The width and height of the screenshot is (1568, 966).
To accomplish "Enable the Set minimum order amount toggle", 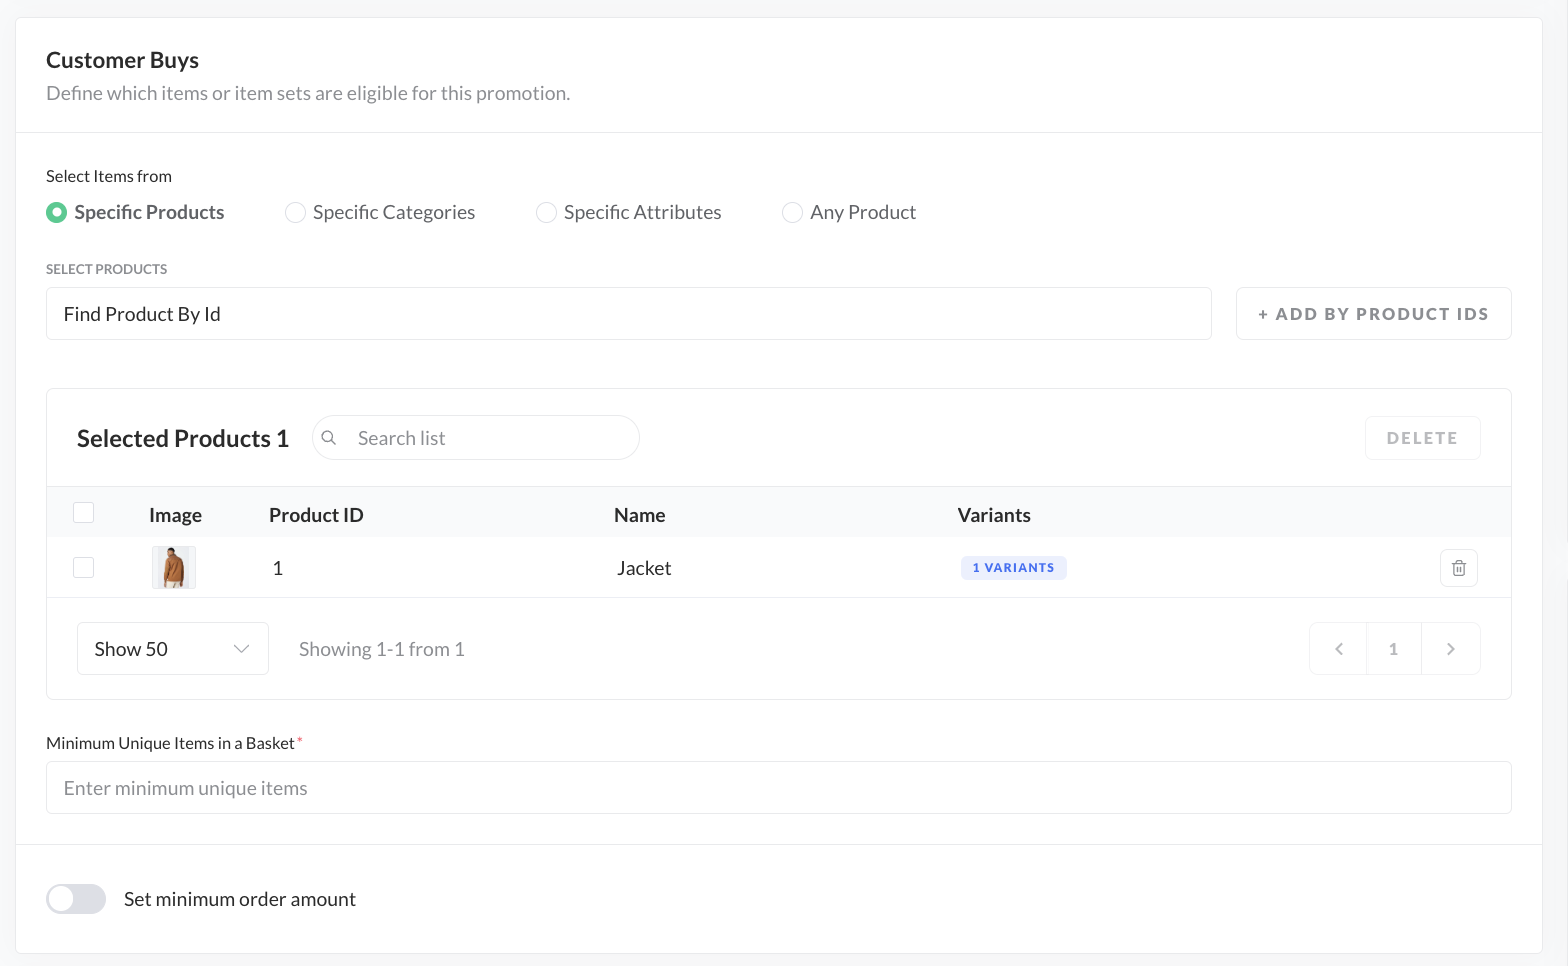I will [76, 899].
